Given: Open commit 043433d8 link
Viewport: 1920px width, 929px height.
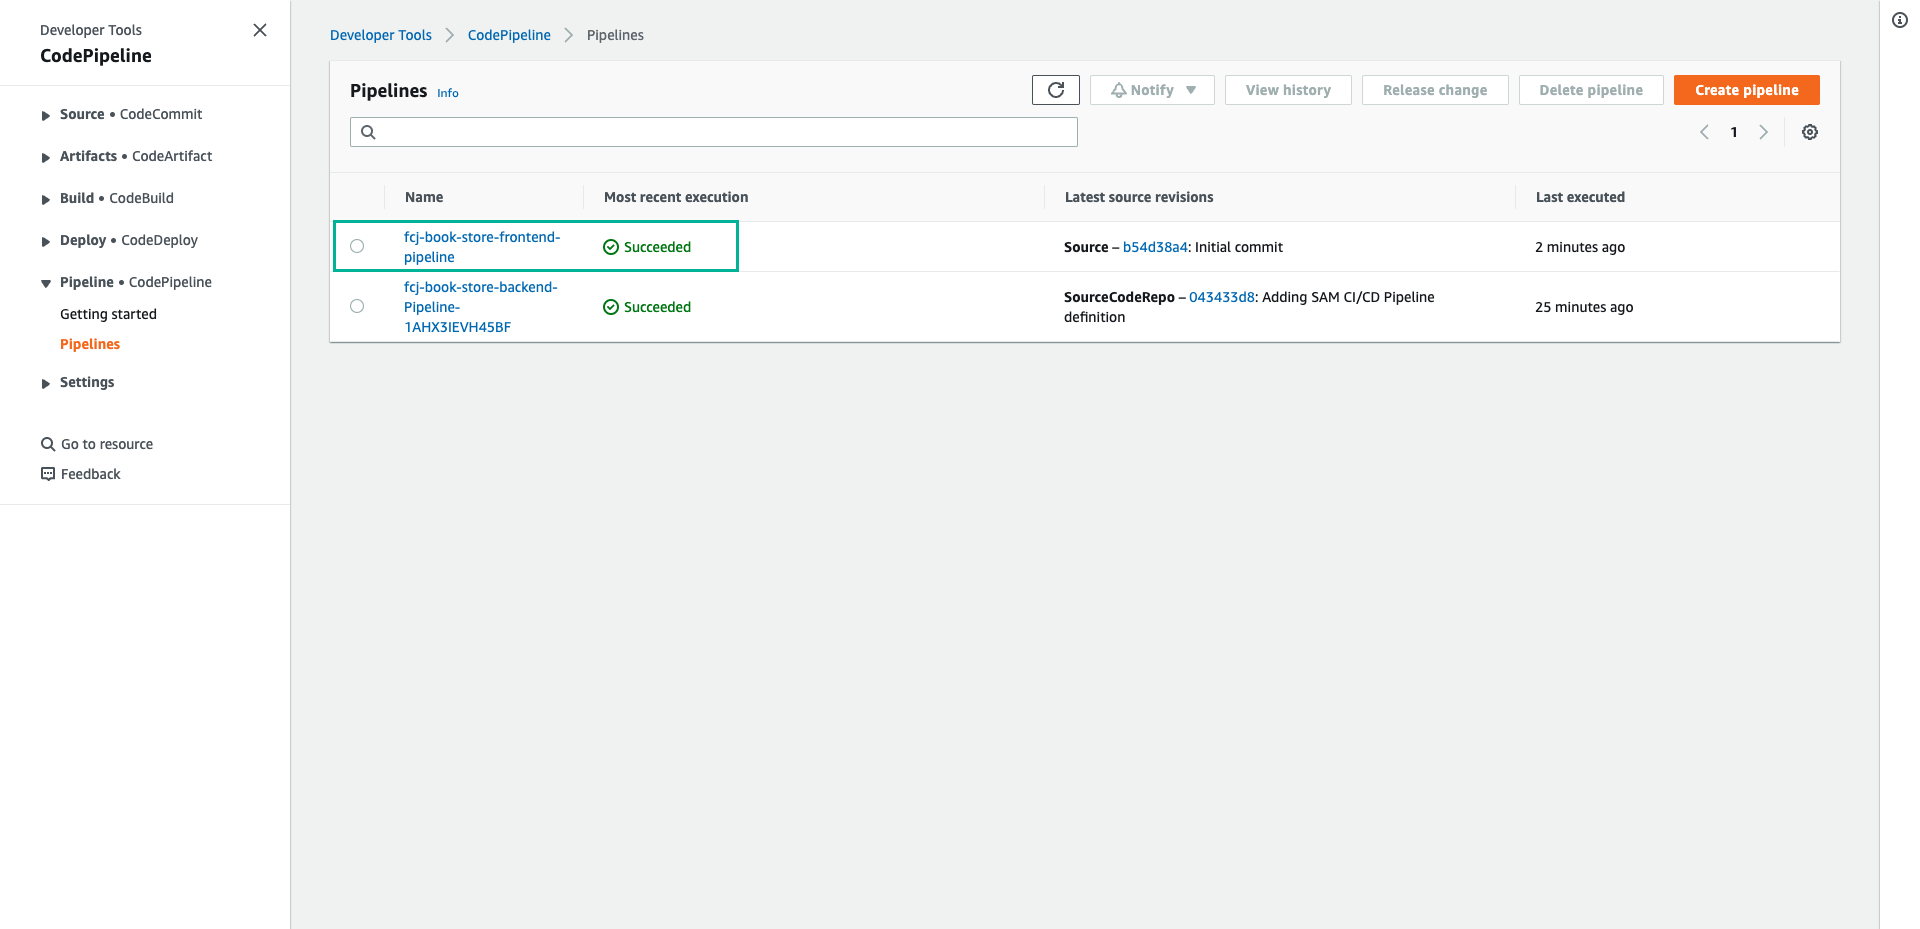Looking at the screenshot, I should (1221, 297).
